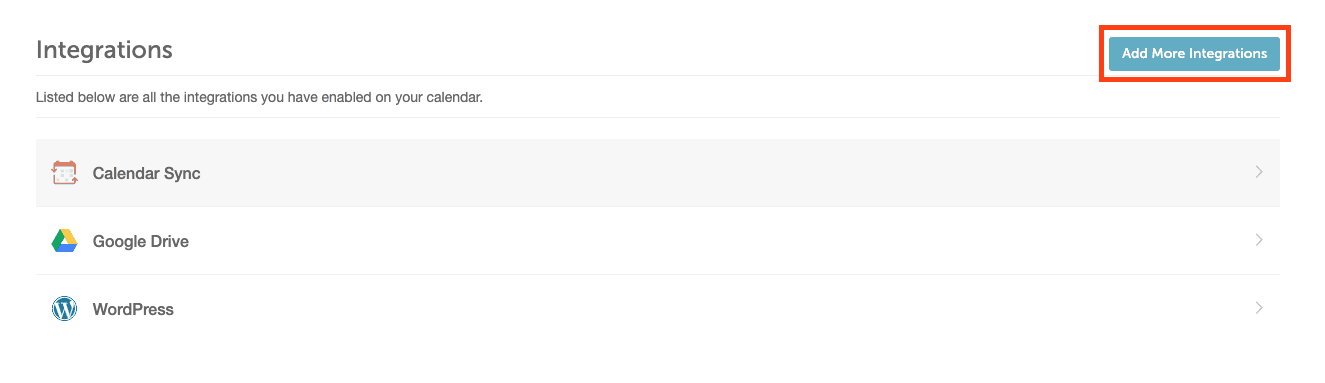Click the word 'Integrations' on the teal button
This screenshot has height=383, width=1325.
[1228, 53]
